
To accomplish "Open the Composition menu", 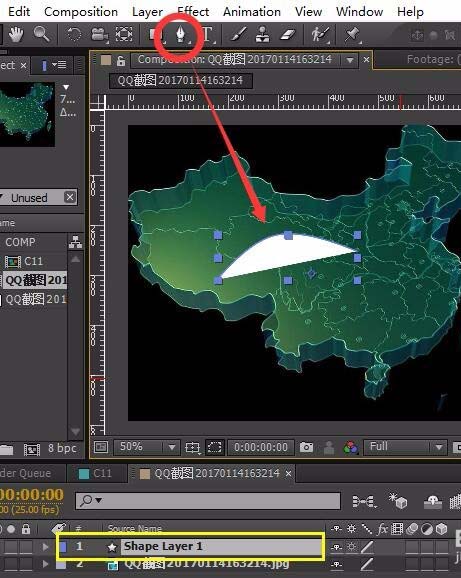I will 81,12.
